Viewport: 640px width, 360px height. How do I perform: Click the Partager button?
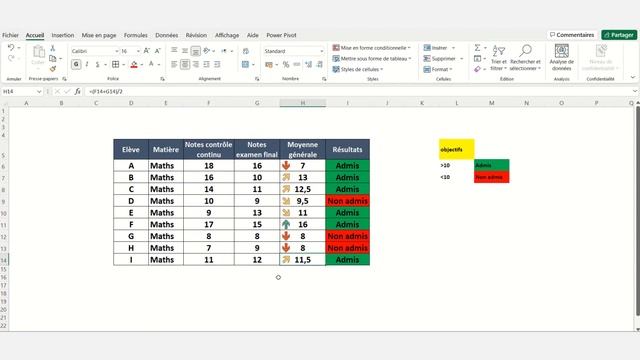(619, 35)
